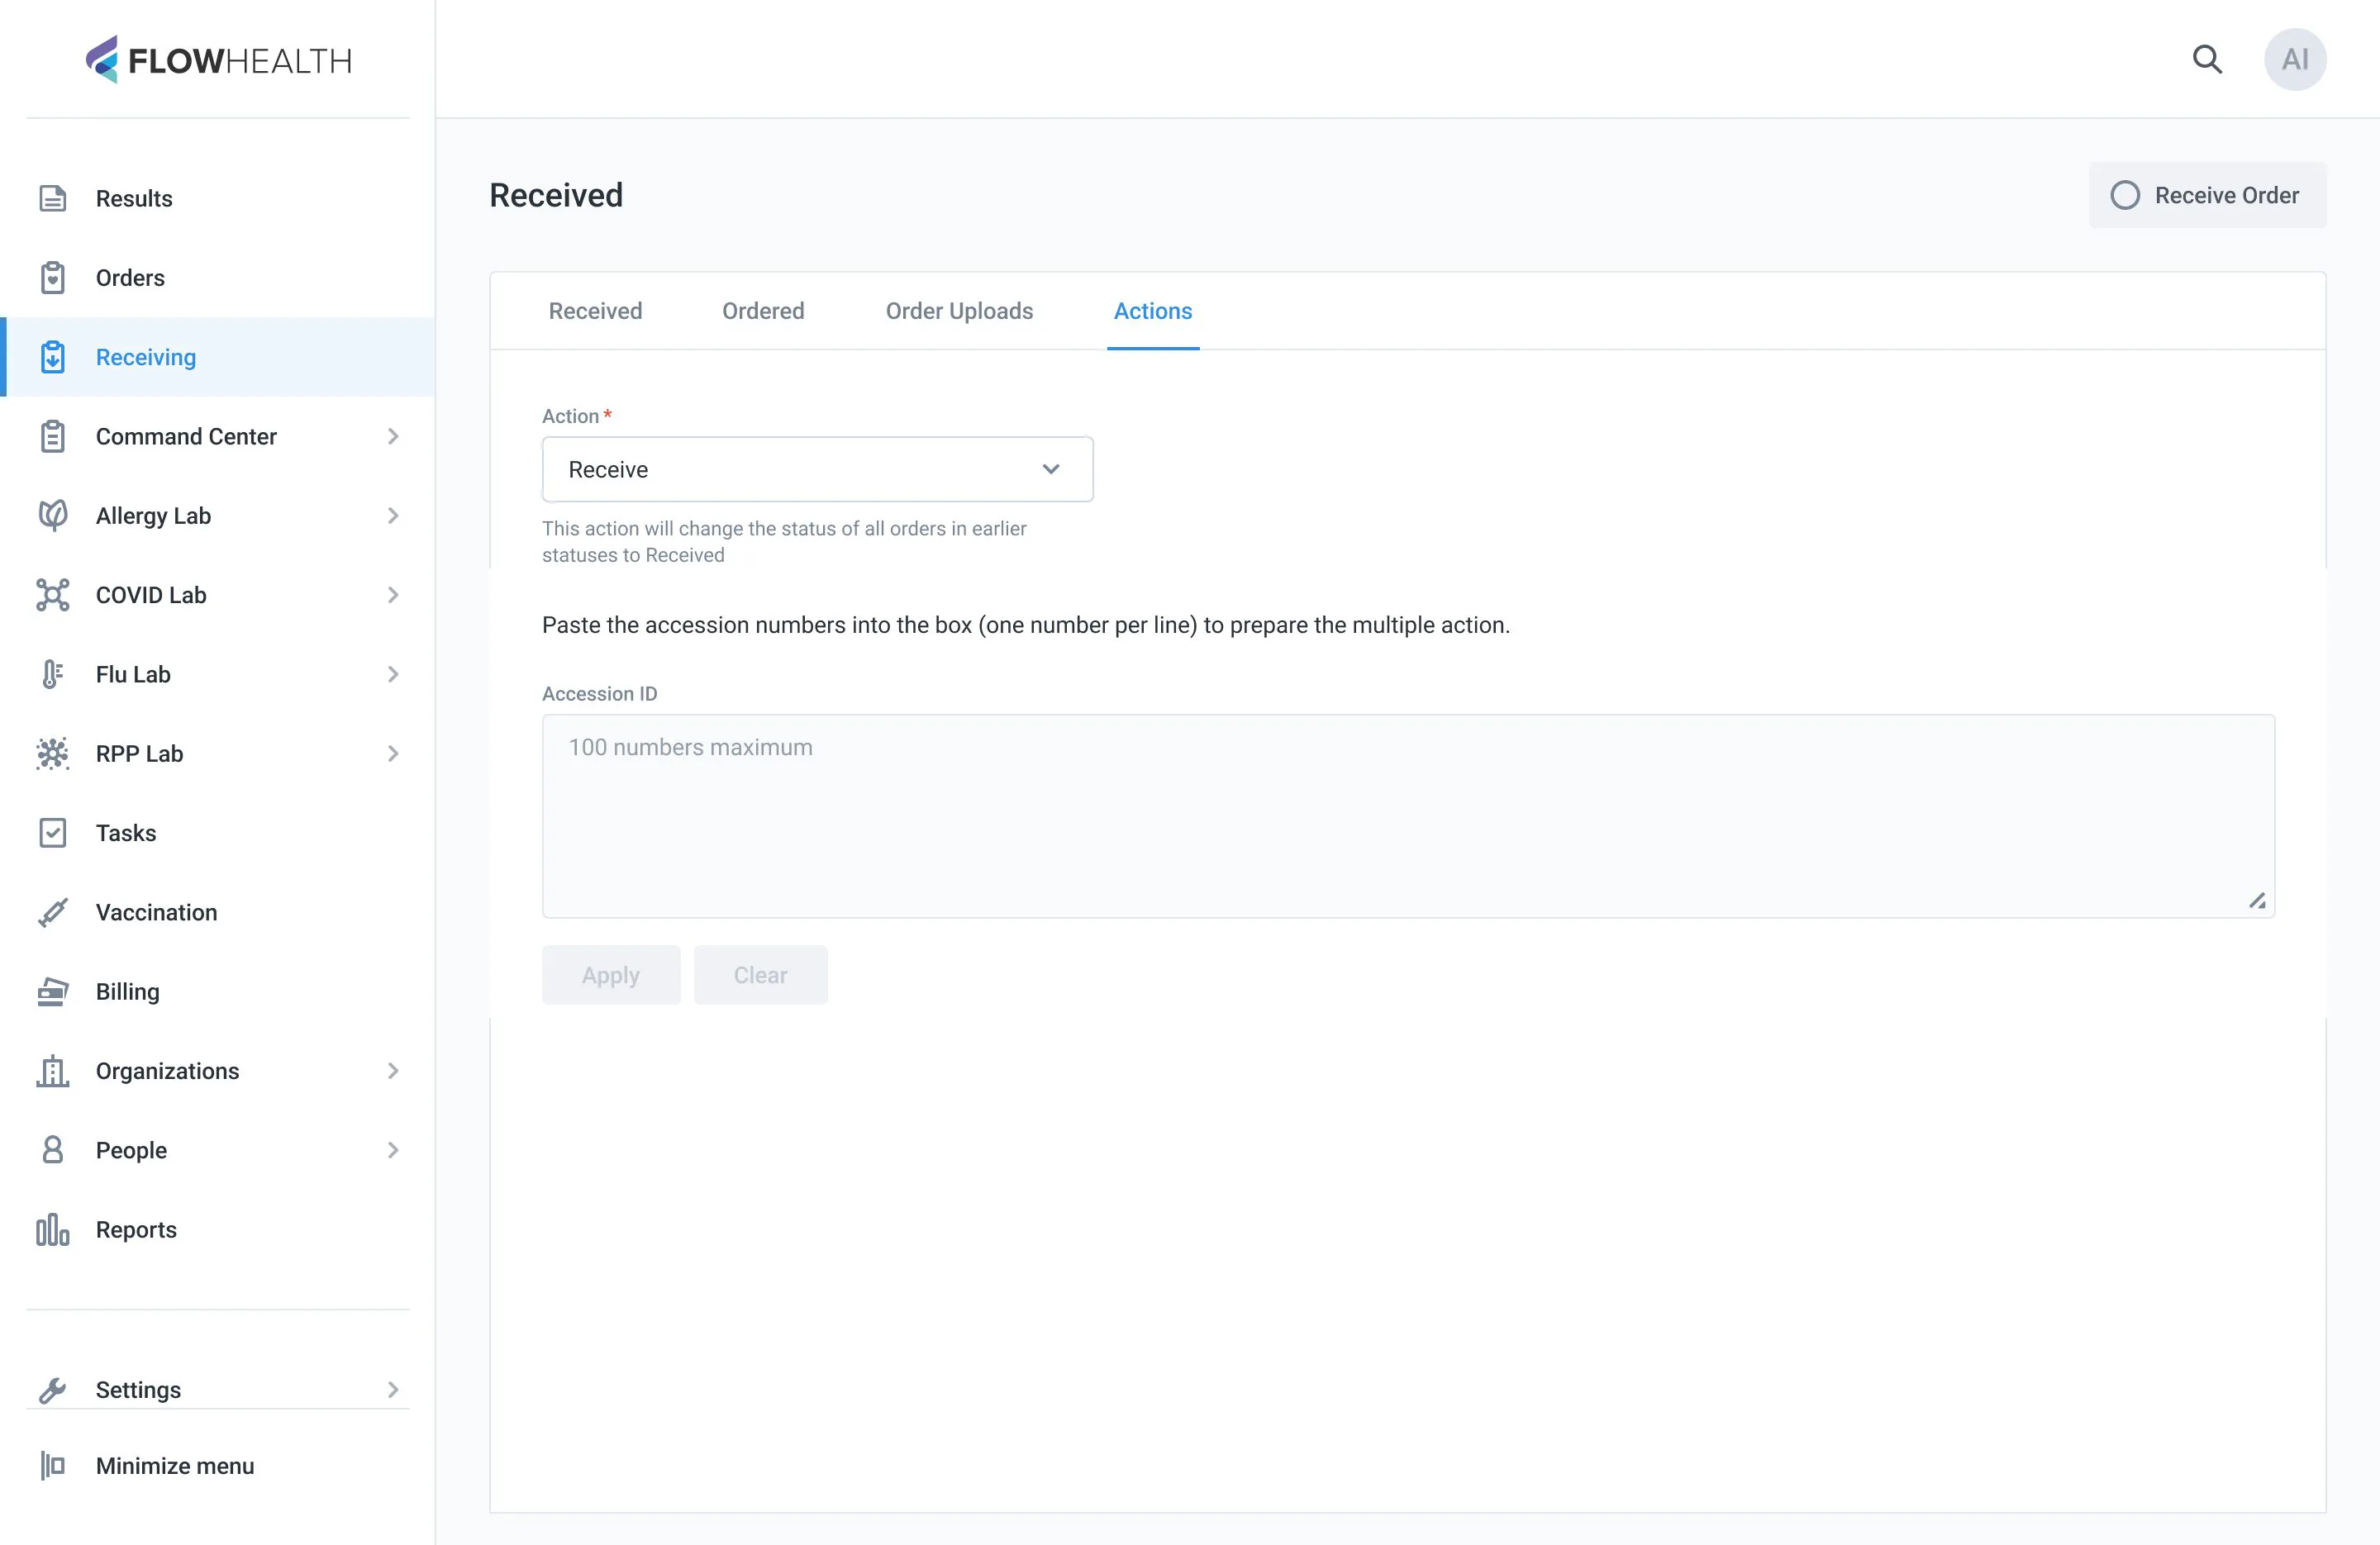Click the Vaccination syringe icon
Screen dimensions: 2380x1545
(x=53, y=912)
